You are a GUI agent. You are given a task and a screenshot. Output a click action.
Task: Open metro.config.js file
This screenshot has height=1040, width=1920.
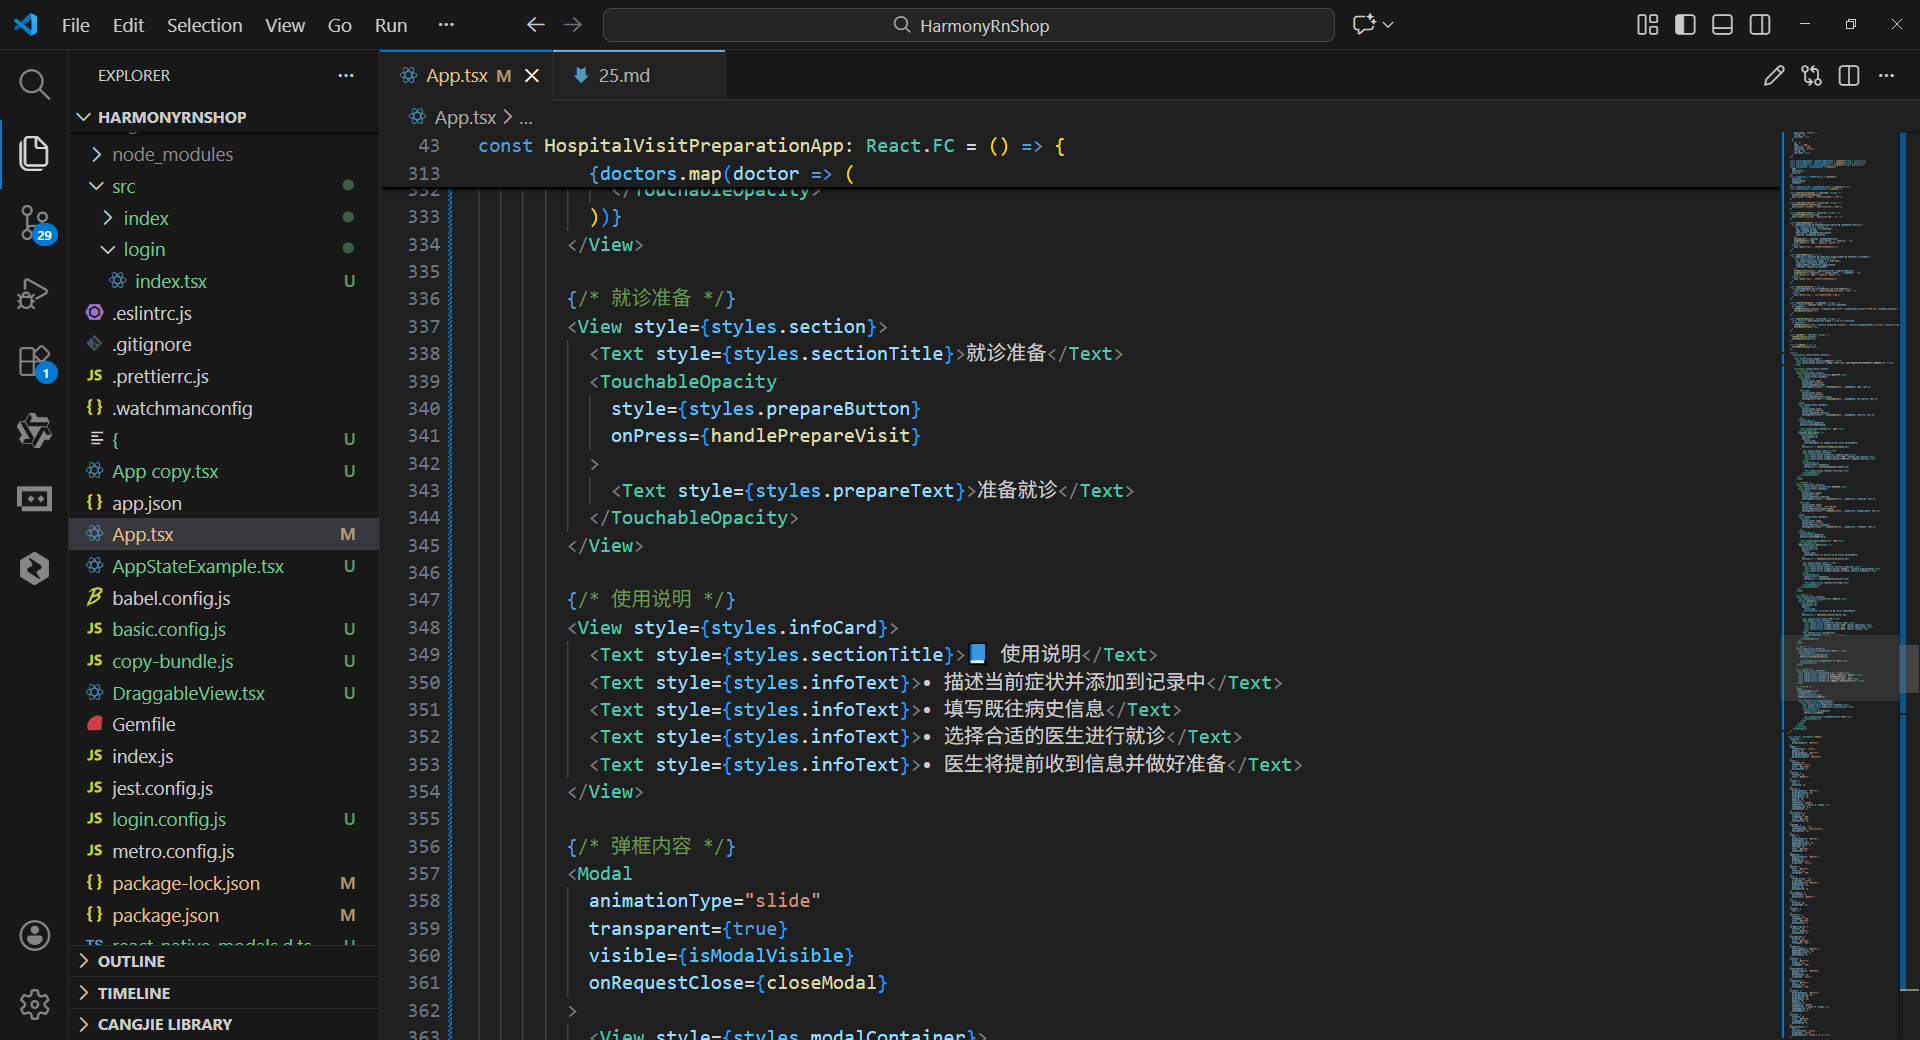pyautogui.click(x=224, y=852)
